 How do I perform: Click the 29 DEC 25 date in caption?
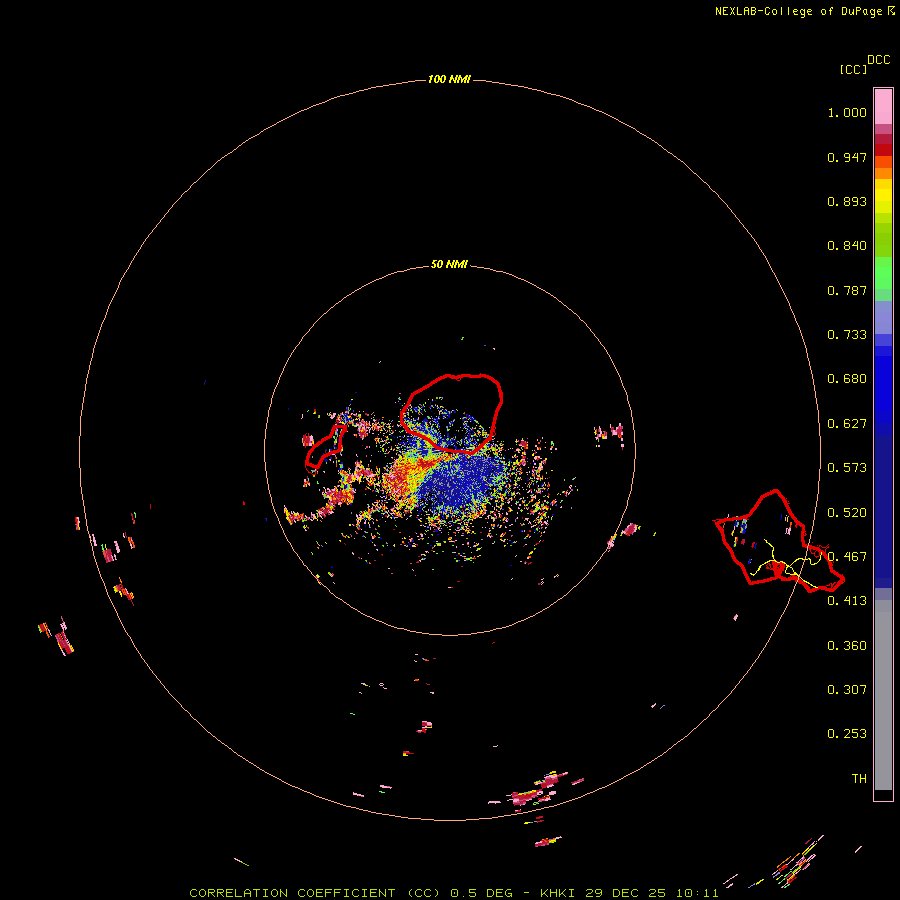(626, 893)
